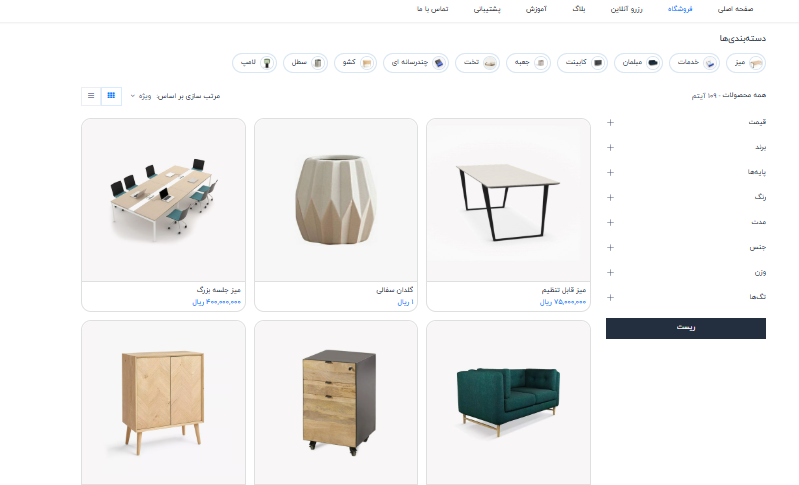The image size is (799, 485).
Task: Click the ریست (reset) filters button
Action: [686, 328]
